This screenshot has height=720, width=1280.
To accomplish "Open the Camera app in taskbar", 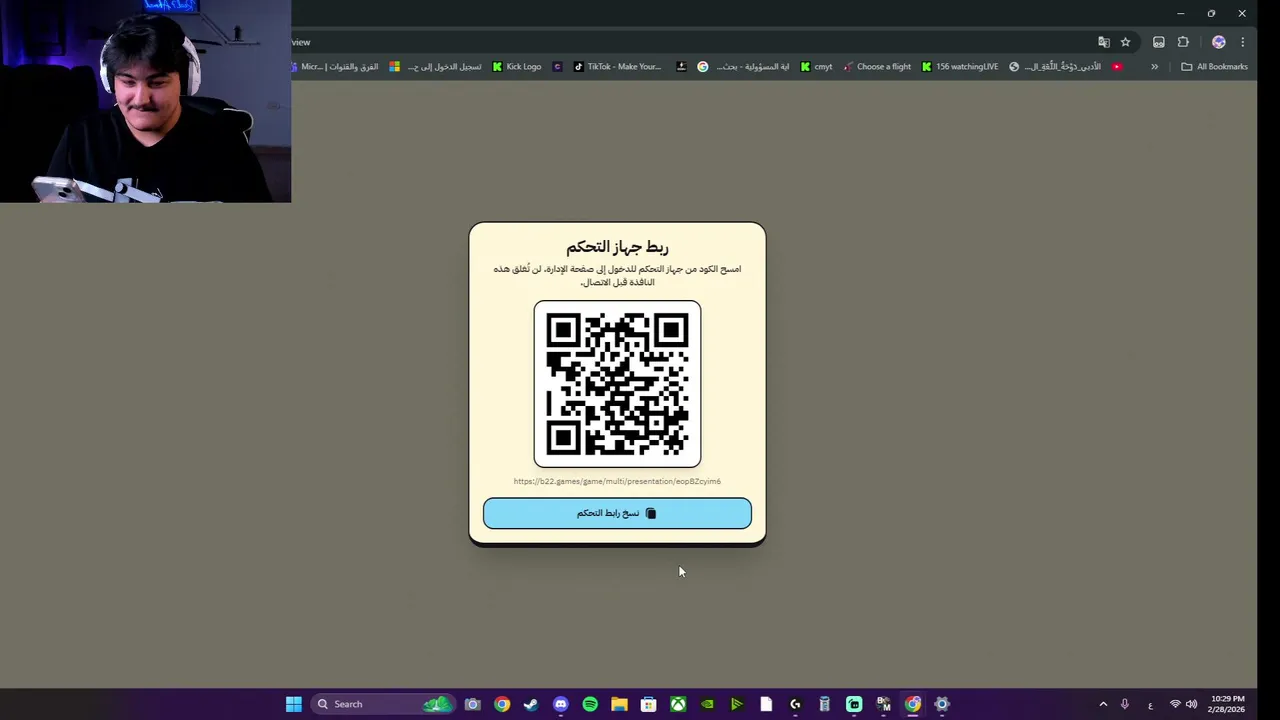I will click(473, 704).
